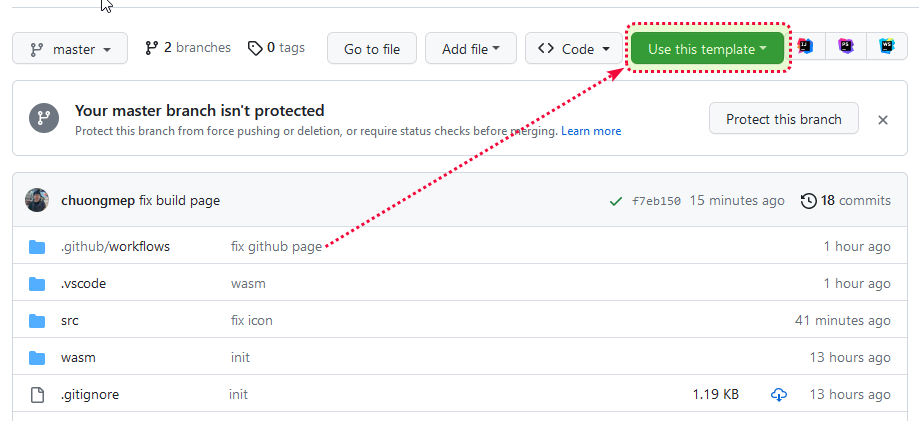Click the green commit status checkmark
Viewport: 919px width, 421px height.
click(x=616, y=201)
